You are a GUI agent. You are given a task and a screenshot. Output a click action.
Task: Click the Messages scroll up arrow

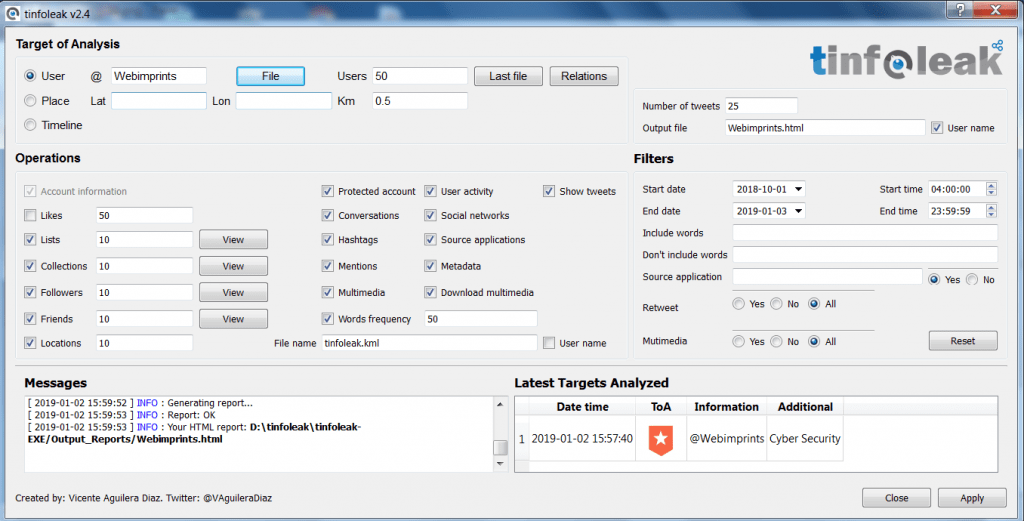[500, 405]
